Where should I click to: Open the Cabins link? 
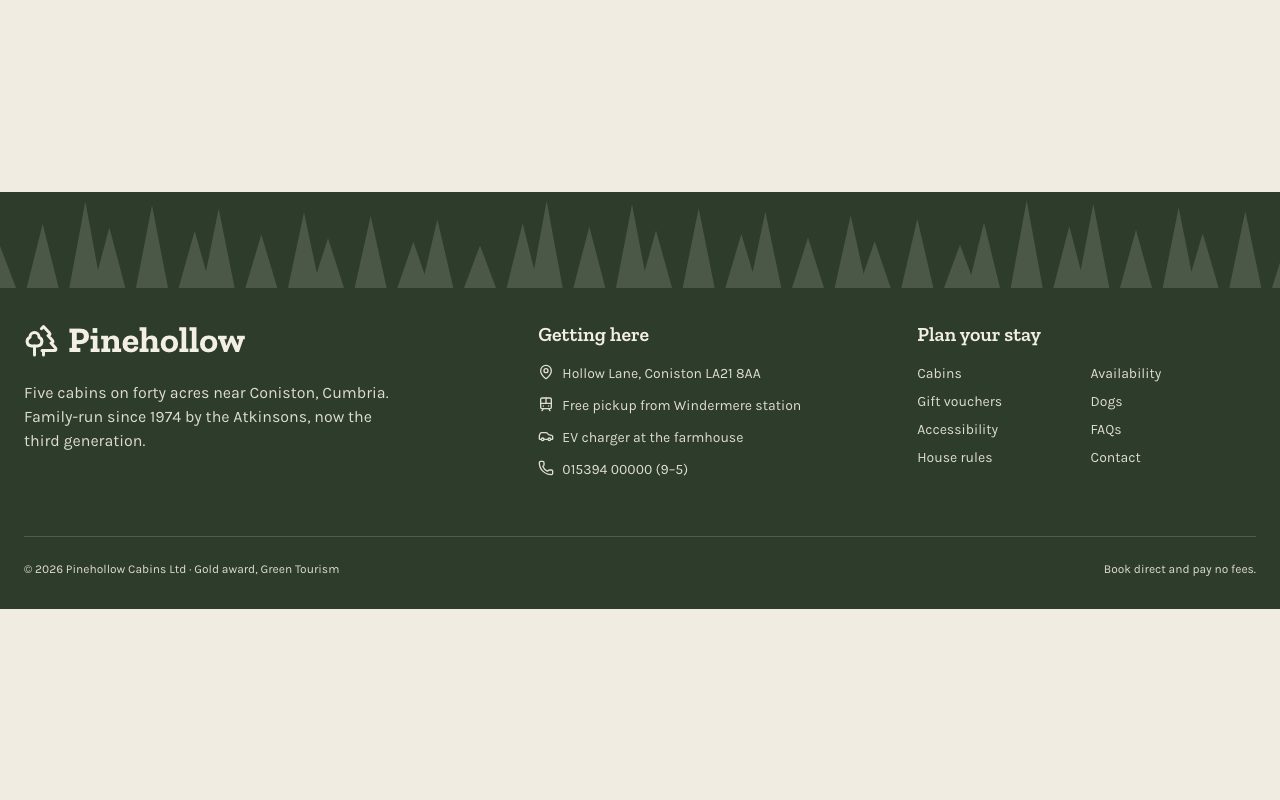click(x=939, y=373)
